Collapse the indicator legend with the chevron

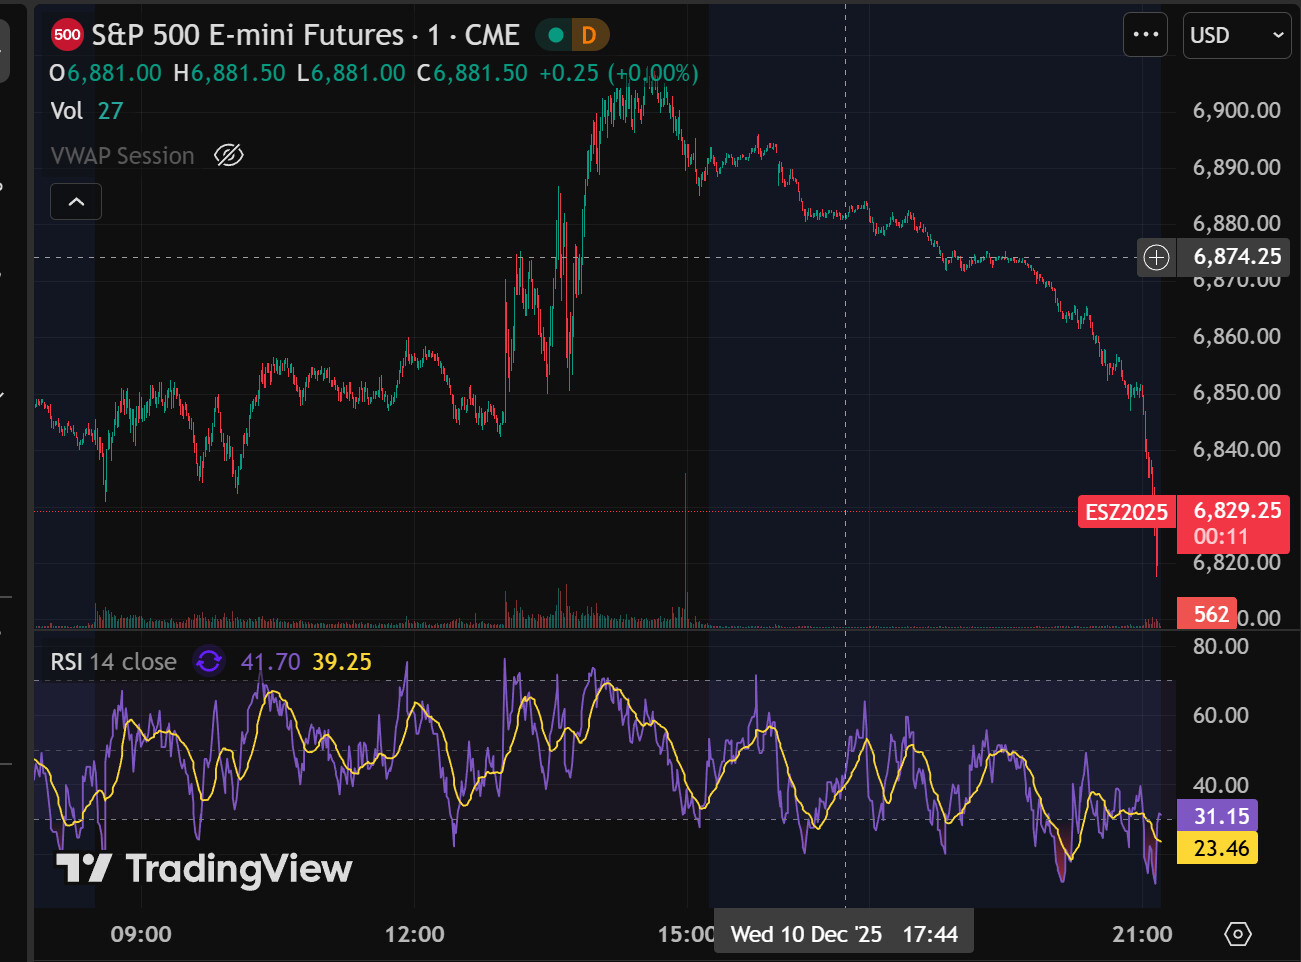tap(76, 202)
